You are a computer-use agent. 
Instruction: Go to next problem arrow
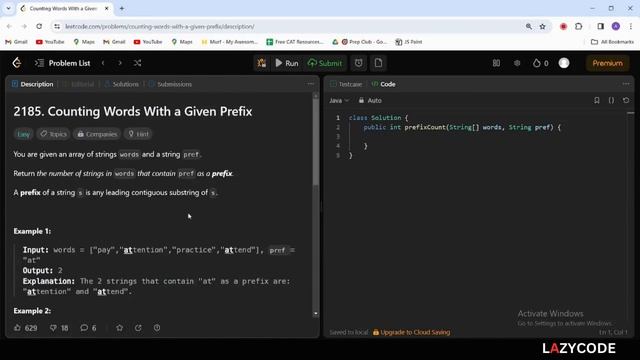(x=120, y=63)
